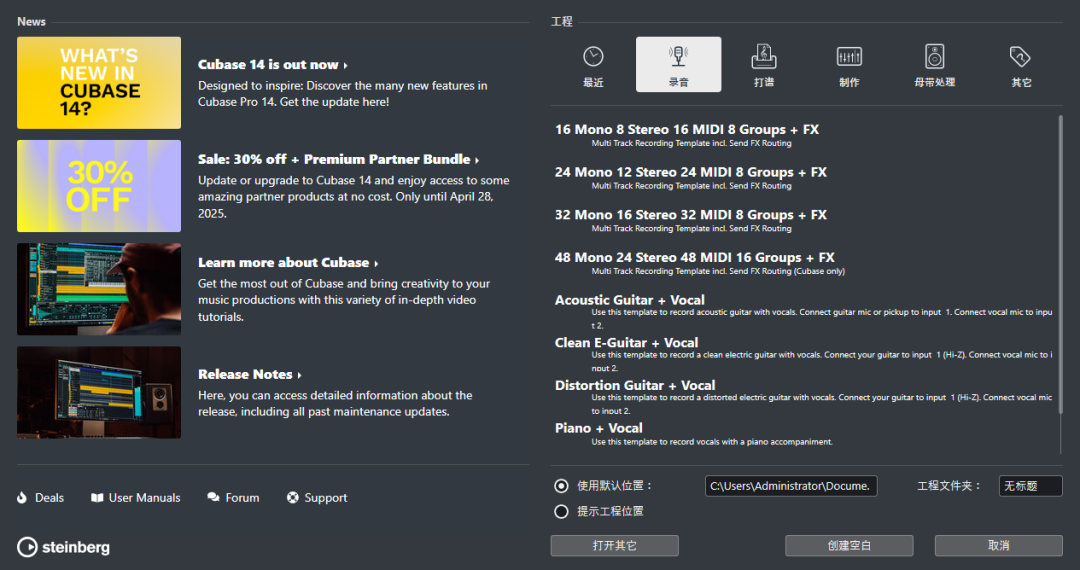Click the Deals flame icon
The height and width of the screenshot is (570, 1080).
point(23,498)
